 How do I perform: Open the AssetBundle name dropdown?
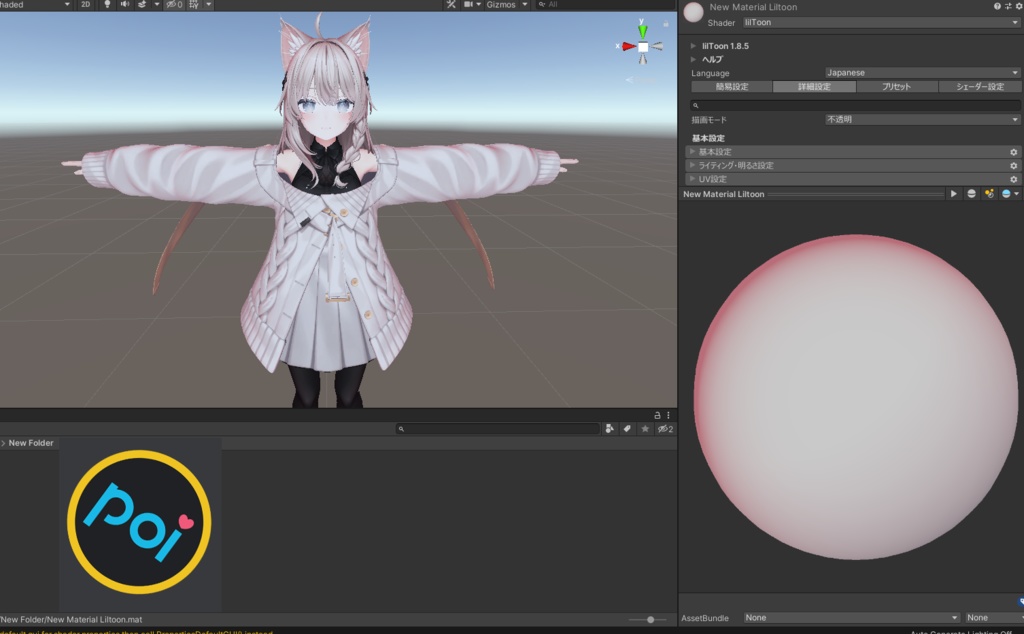pyautogui.click(x=852, y=618)
